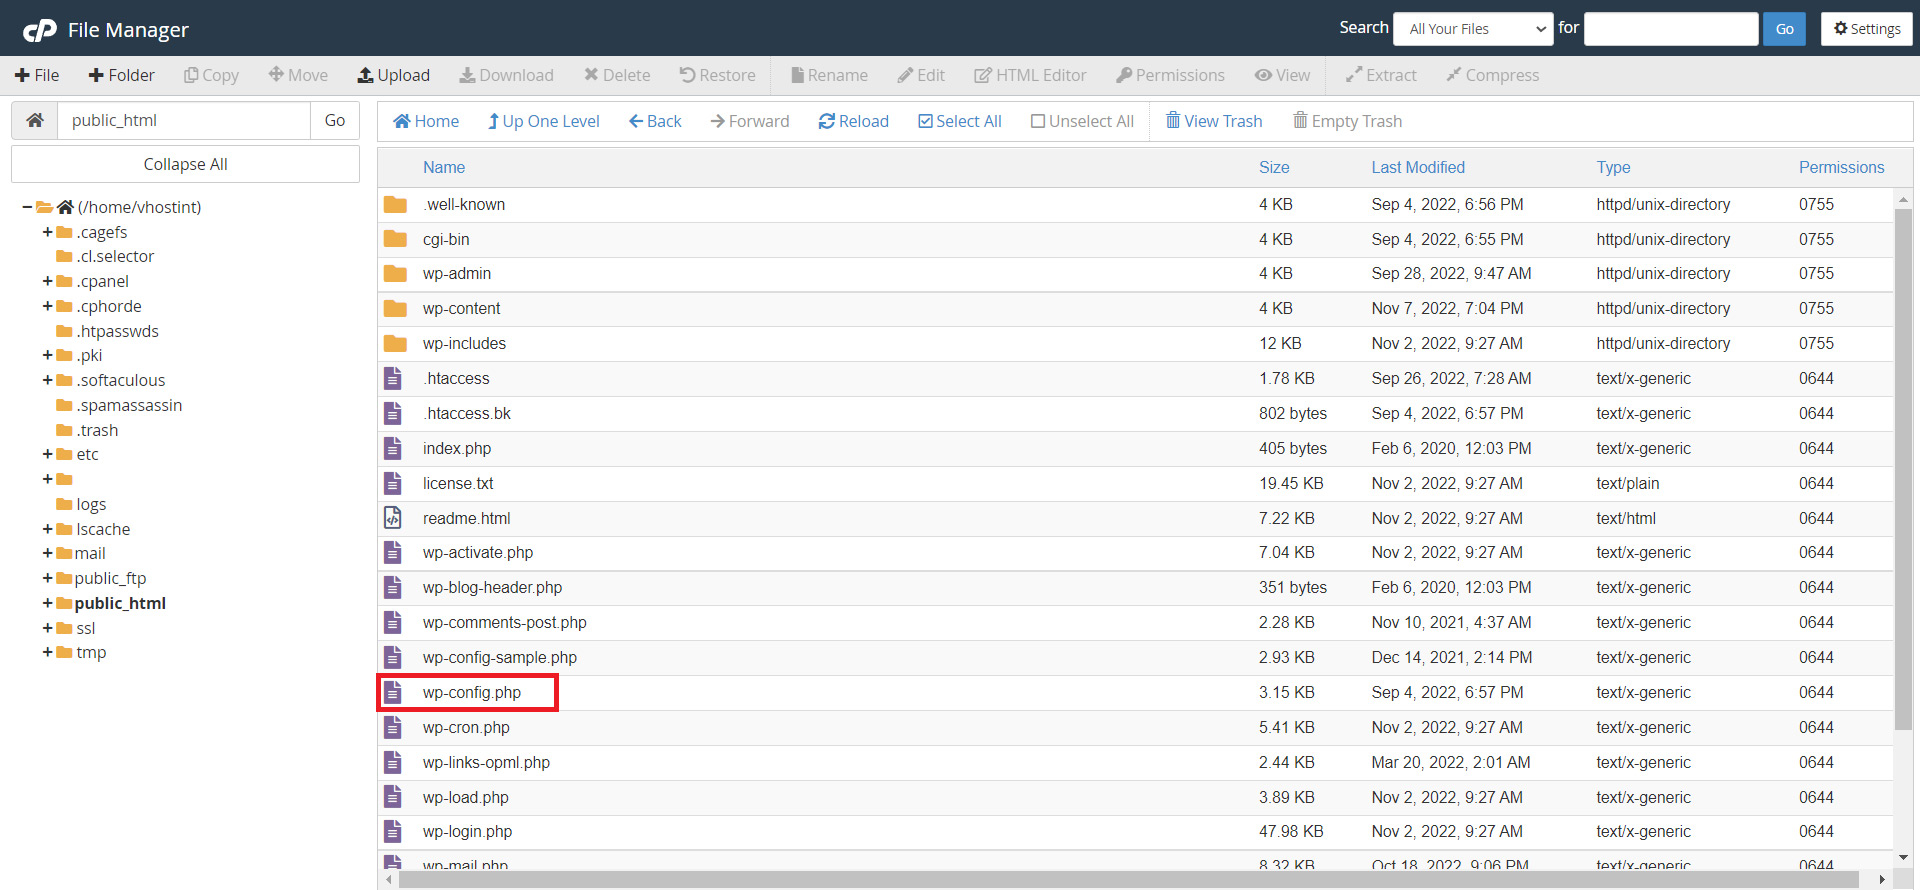Collapse the /home/vhostint root node
This screenshot has height=890, width=1920.
point(27,207)
